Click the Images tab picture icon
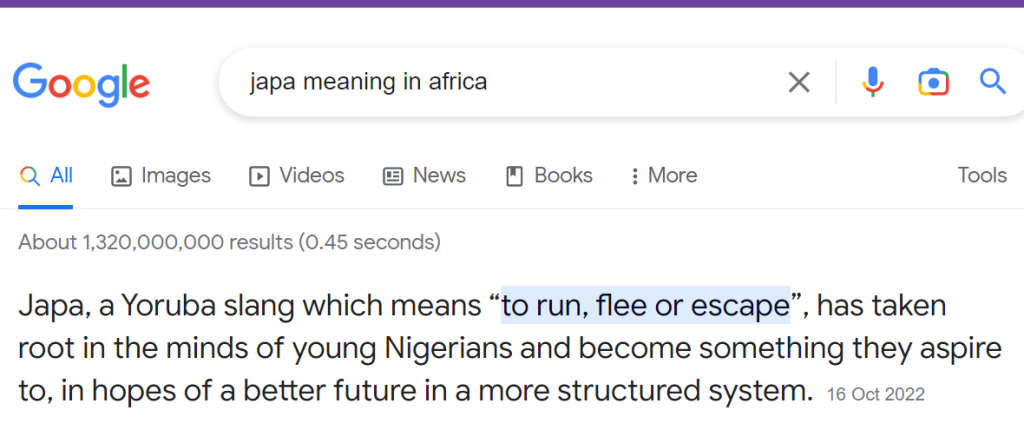1024x430 pixels. coord(121,176)
